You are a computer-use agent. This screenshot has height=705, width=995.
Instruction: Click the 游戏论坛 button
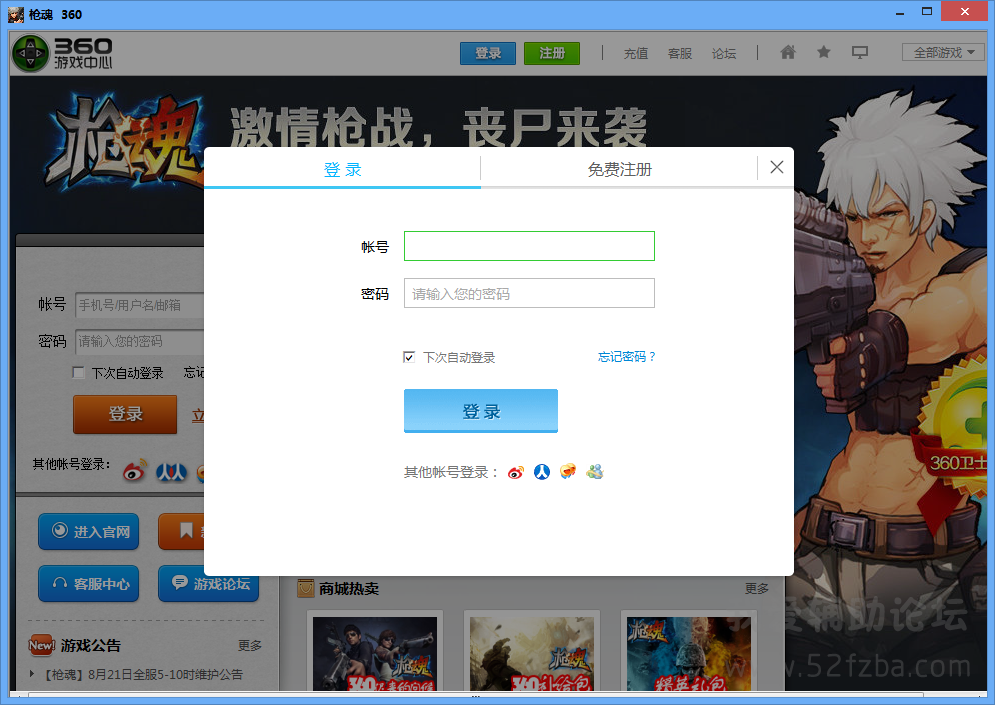click(x=209, y=583)
